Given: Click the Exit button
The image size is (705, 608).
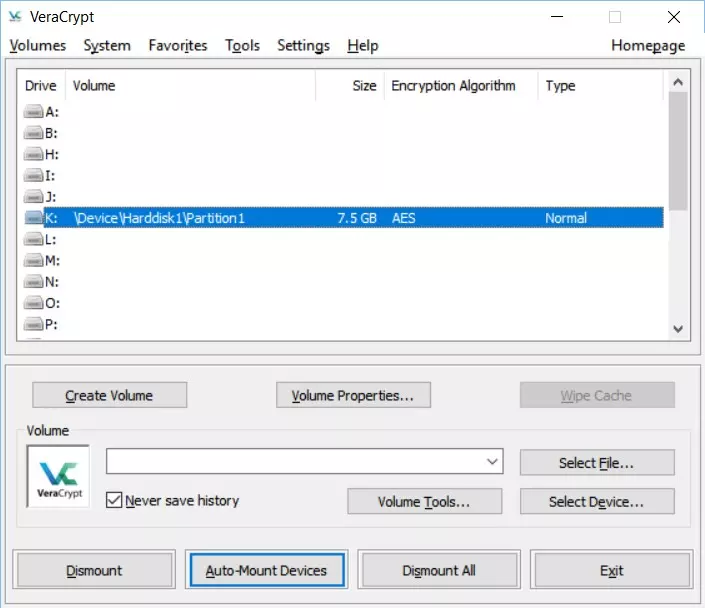Looking at the screenshot, I should coord(611,570).
